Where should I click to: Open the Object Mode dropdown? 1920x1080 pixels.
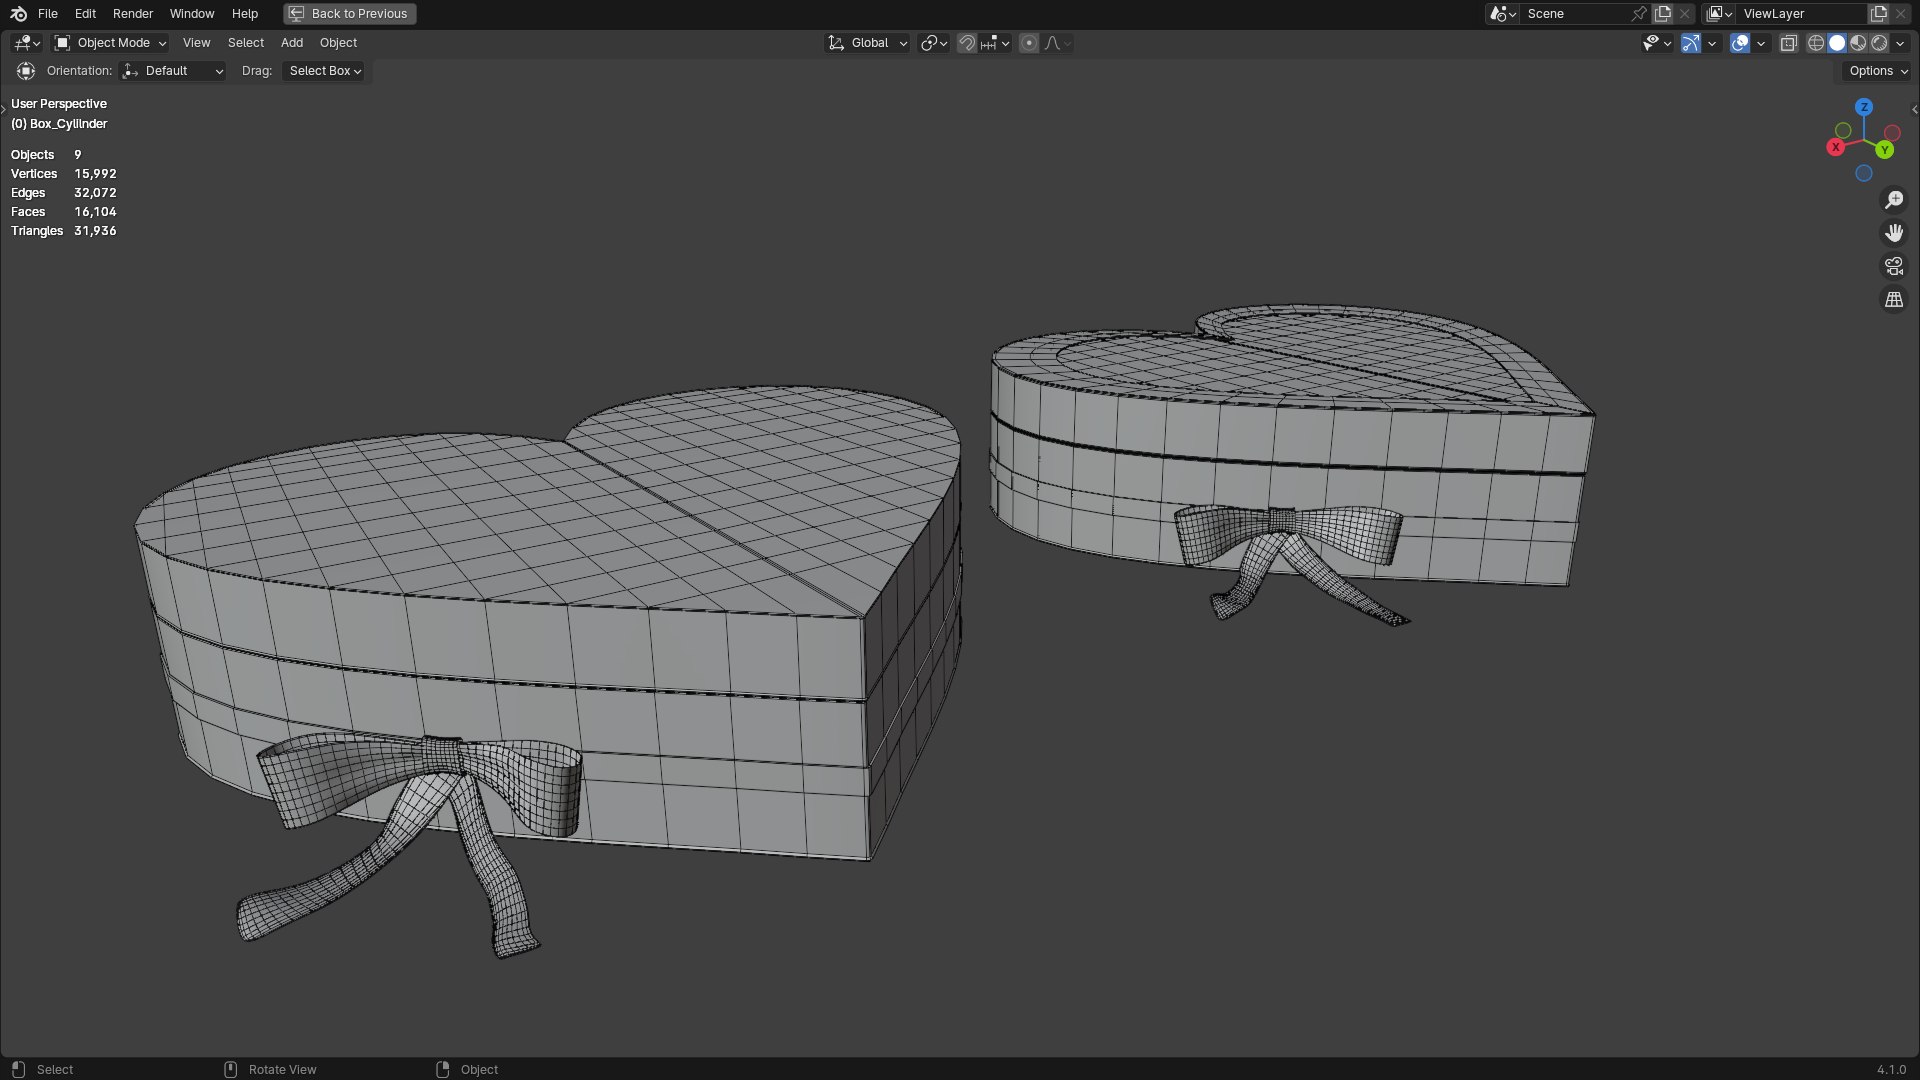tap(110, 43)
